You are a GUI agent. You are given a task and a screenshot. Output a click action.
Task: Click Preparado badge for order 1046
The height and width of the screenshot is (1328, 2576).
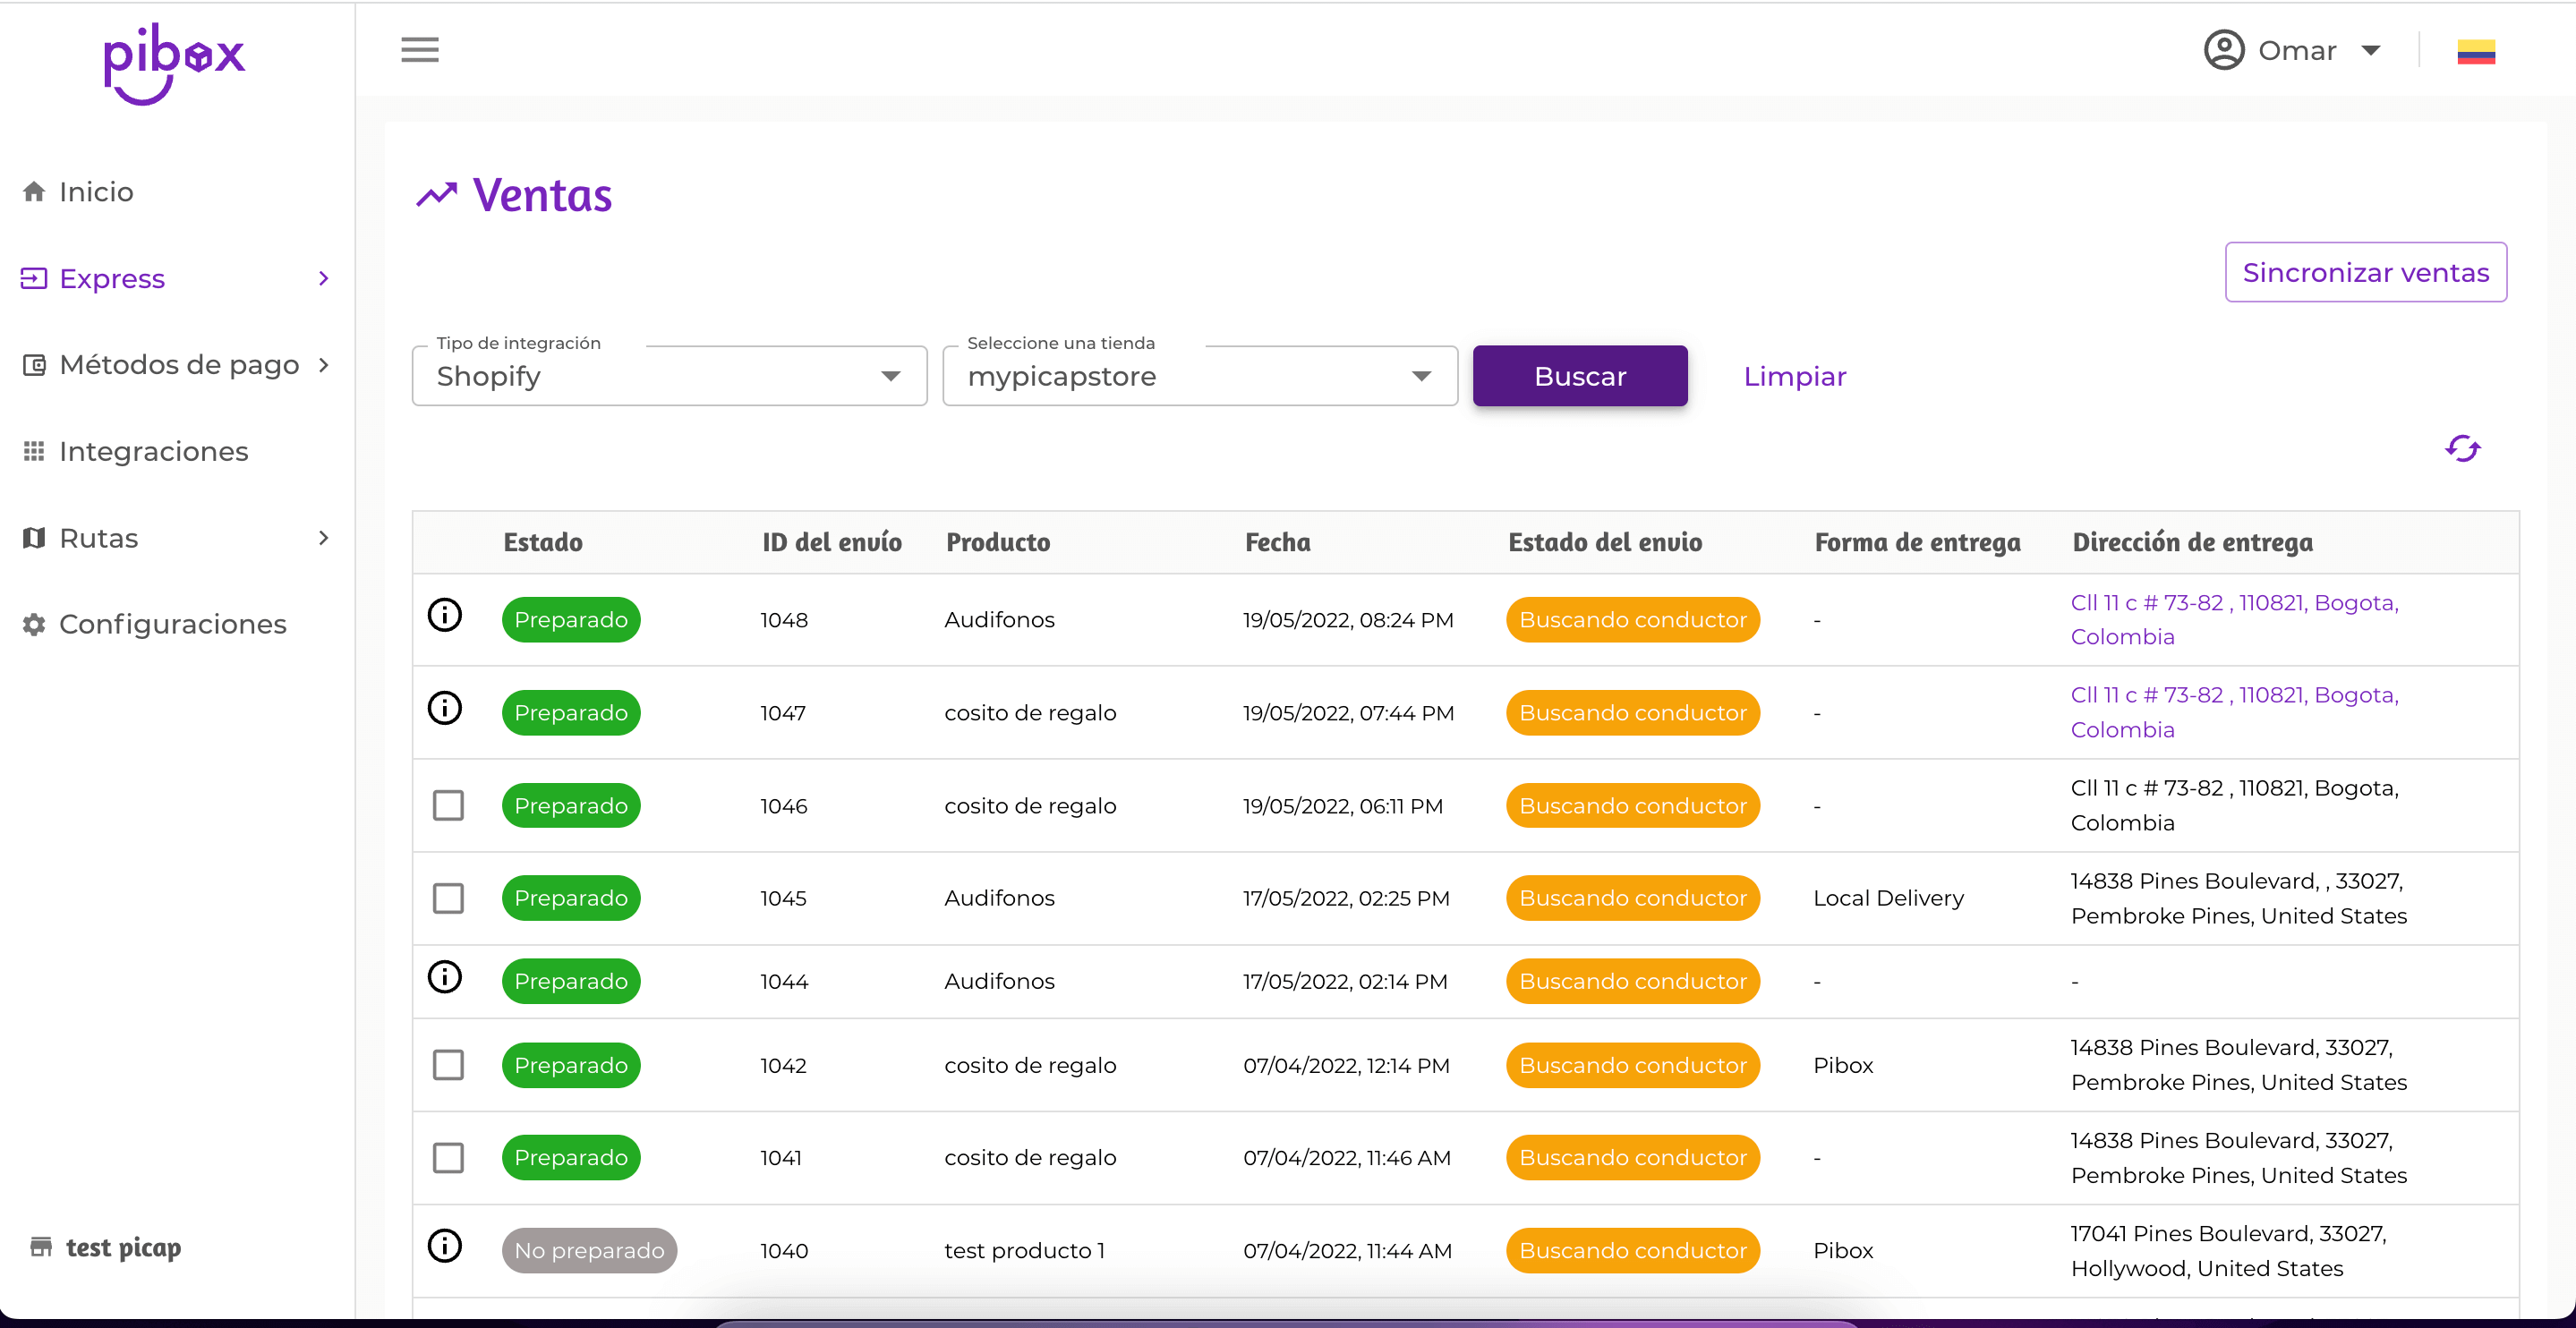tap(571, 805)
